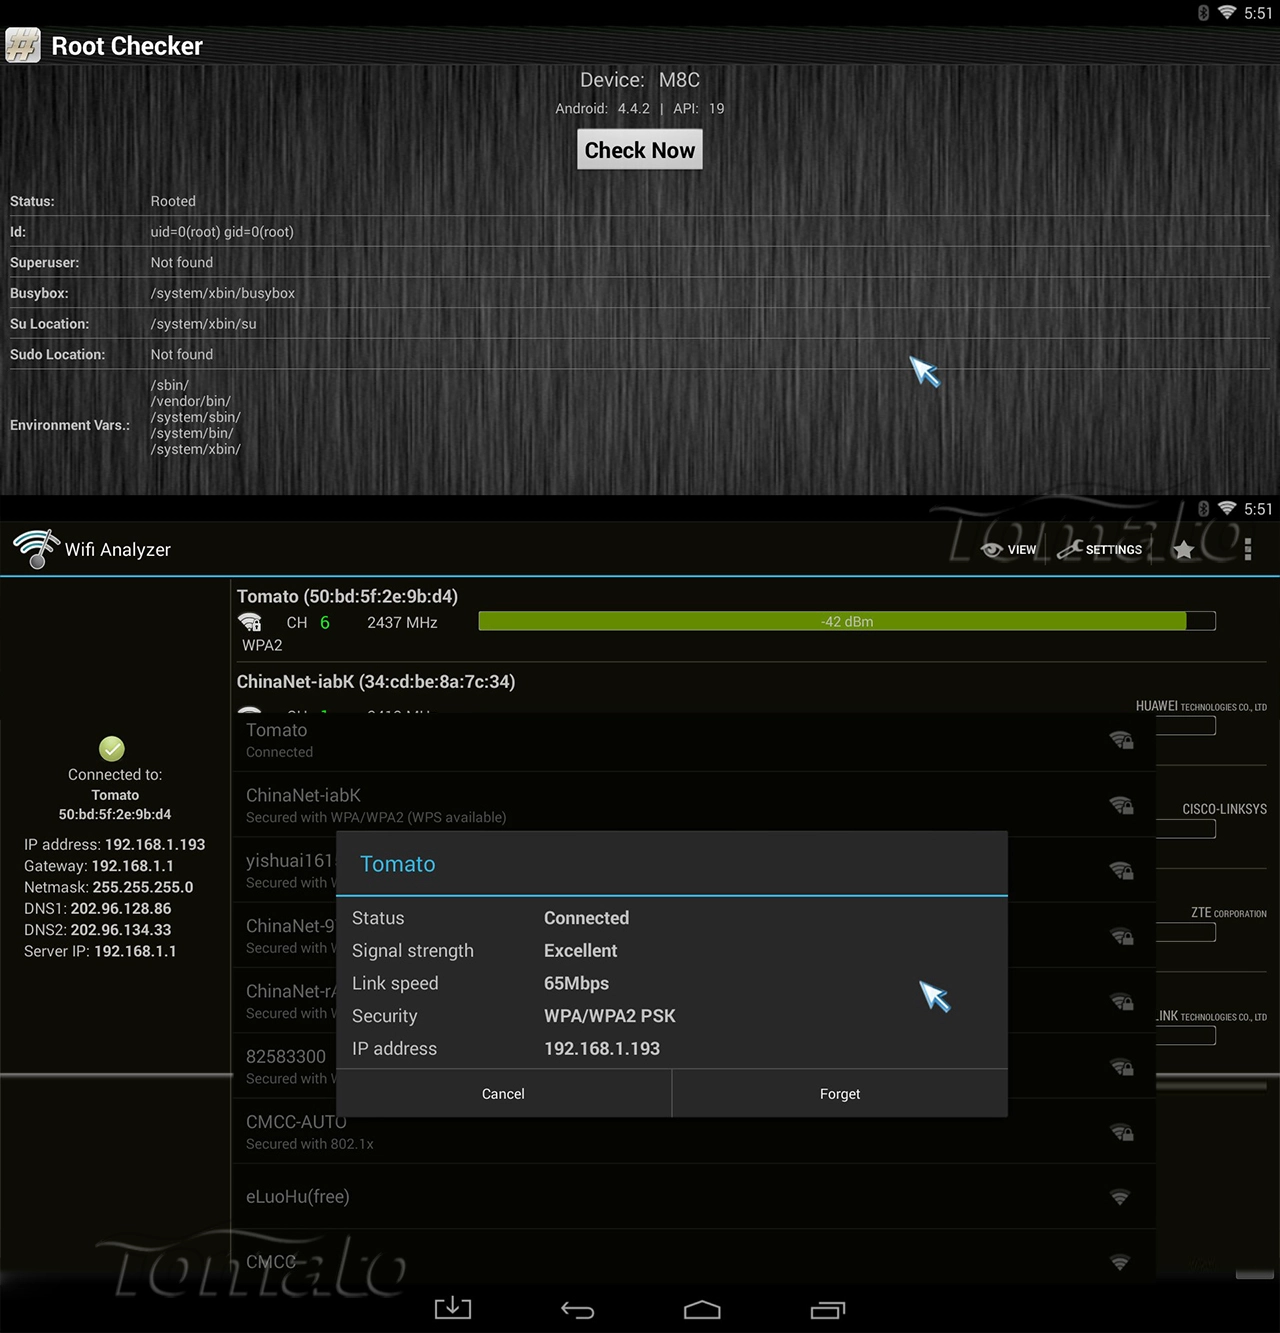Click the wifi signal icon for CMCC-AUTO
1280x1333 pixels.
pos(1121,1132)
